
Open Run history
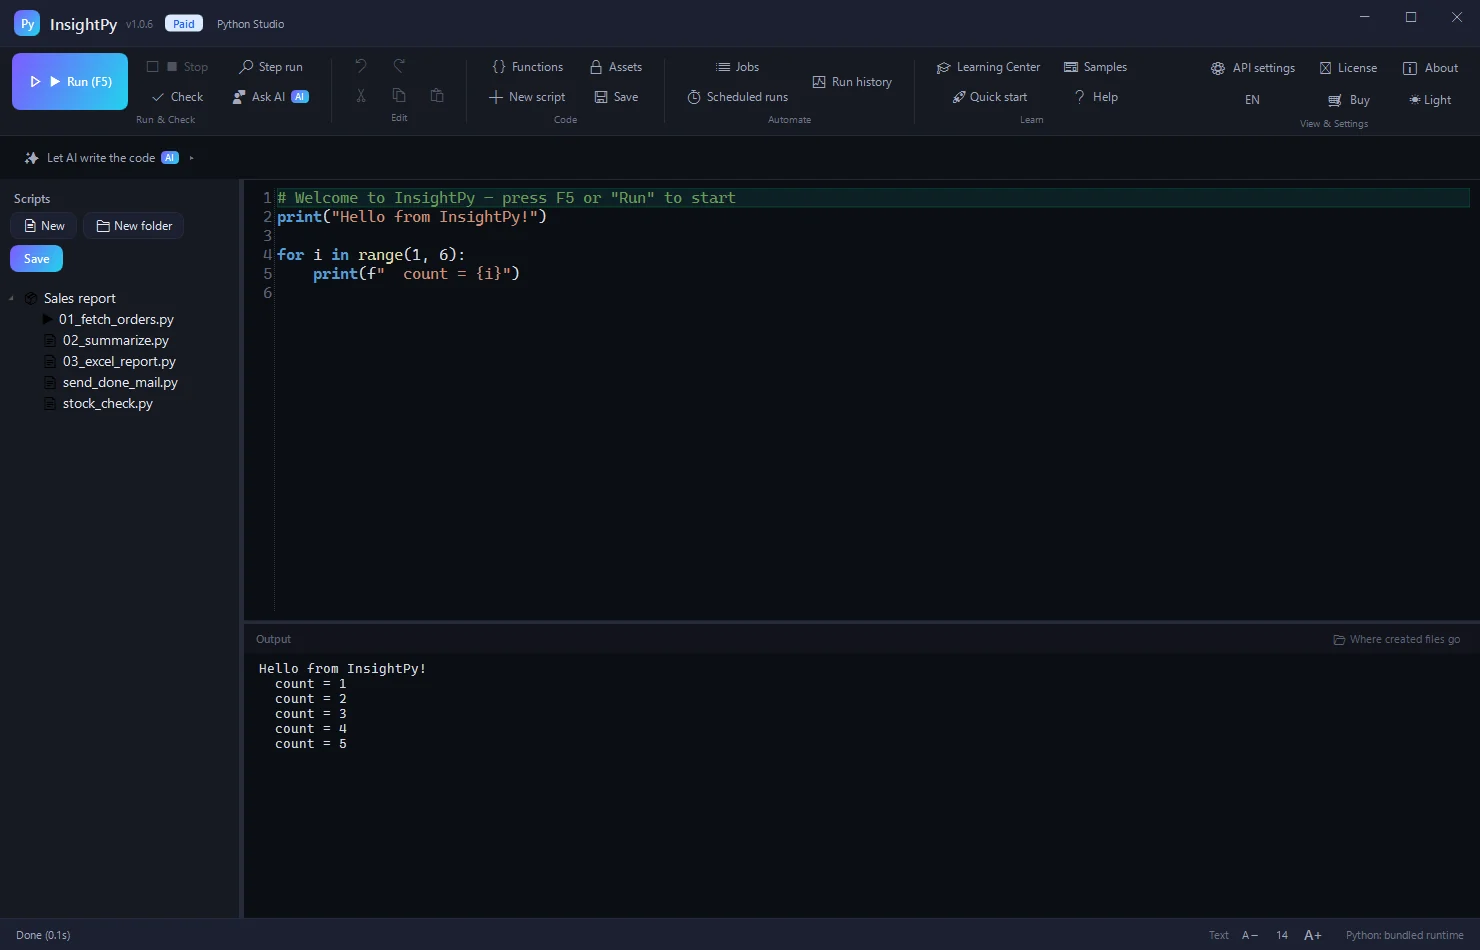pos(852,82)
